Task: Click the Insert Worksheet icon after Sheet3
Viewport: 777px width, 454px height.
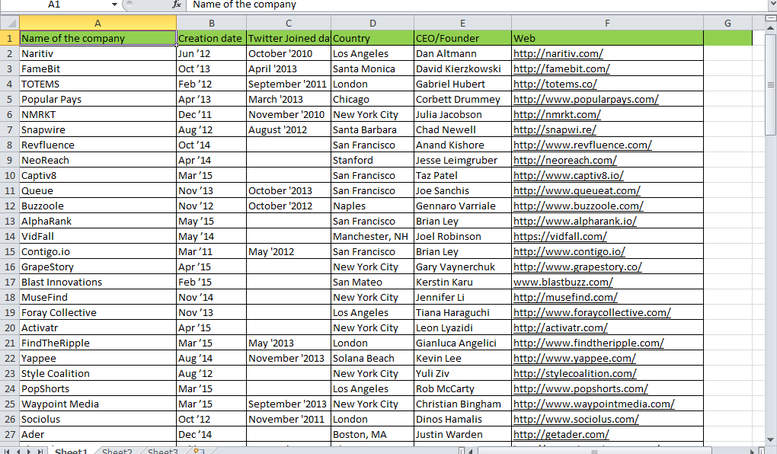Action: coord(197,451)
